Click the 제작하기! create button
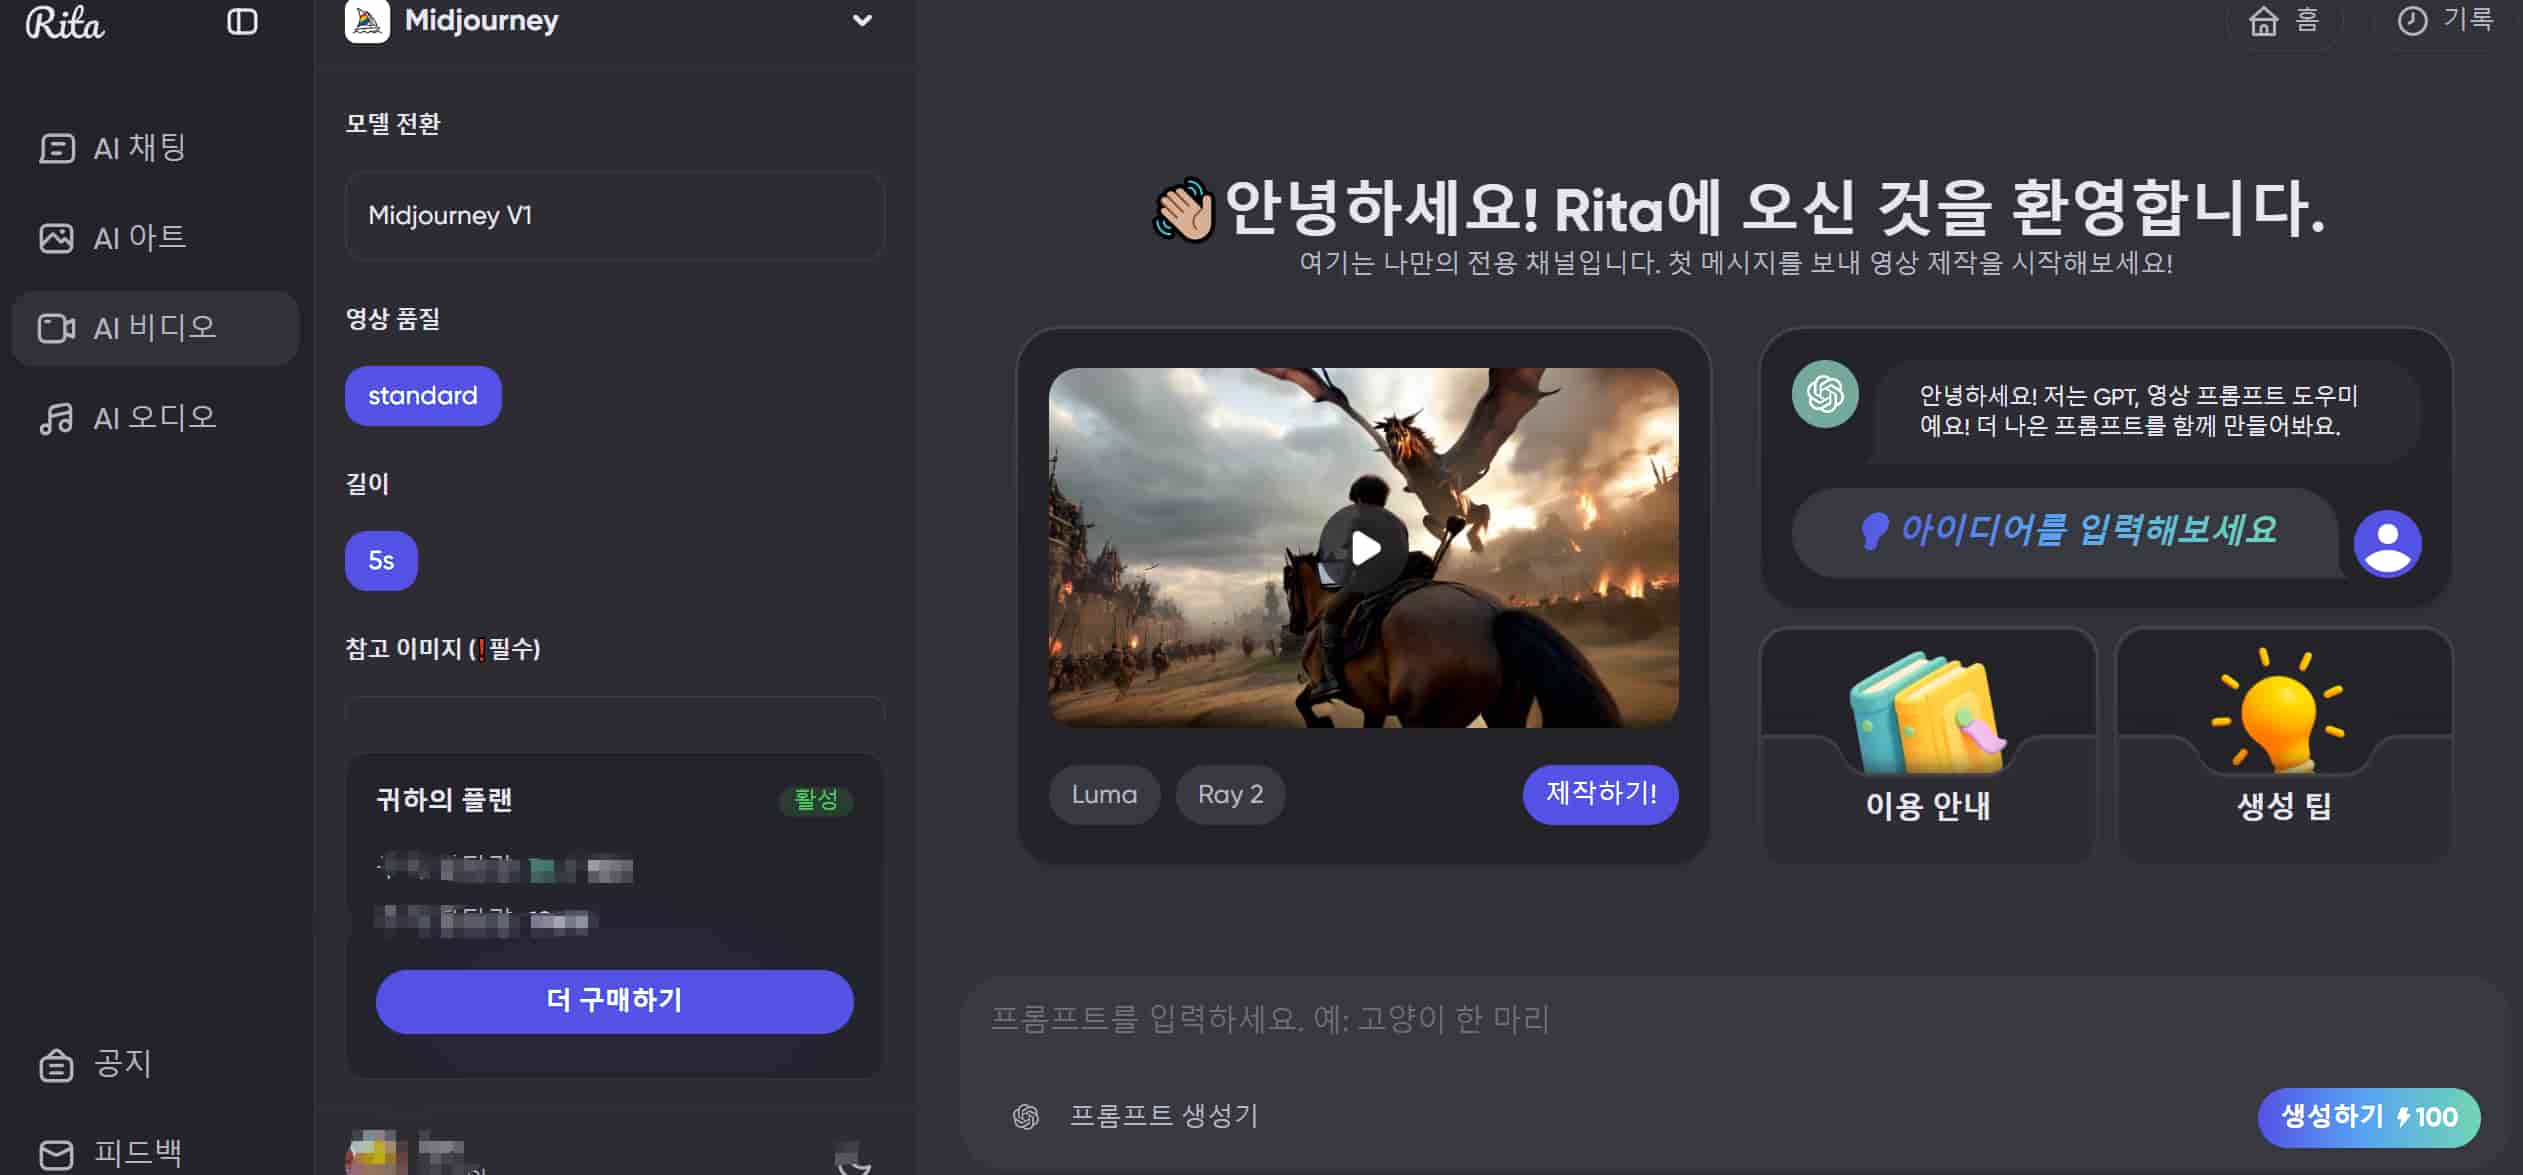 pos(1599,794)
